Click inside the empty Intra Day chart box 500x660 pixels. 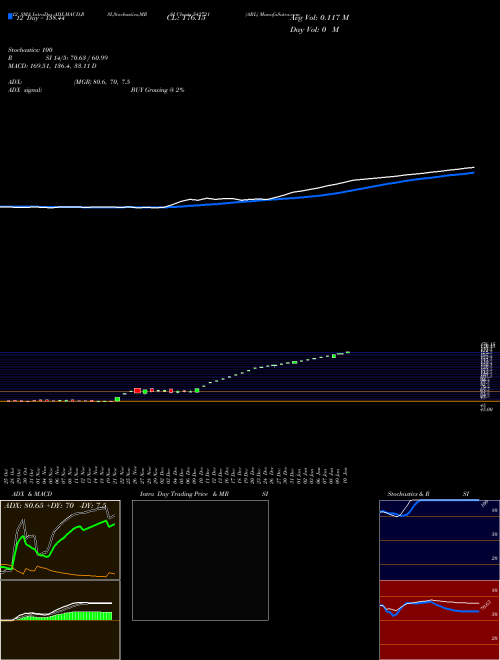tap(200, 560)
